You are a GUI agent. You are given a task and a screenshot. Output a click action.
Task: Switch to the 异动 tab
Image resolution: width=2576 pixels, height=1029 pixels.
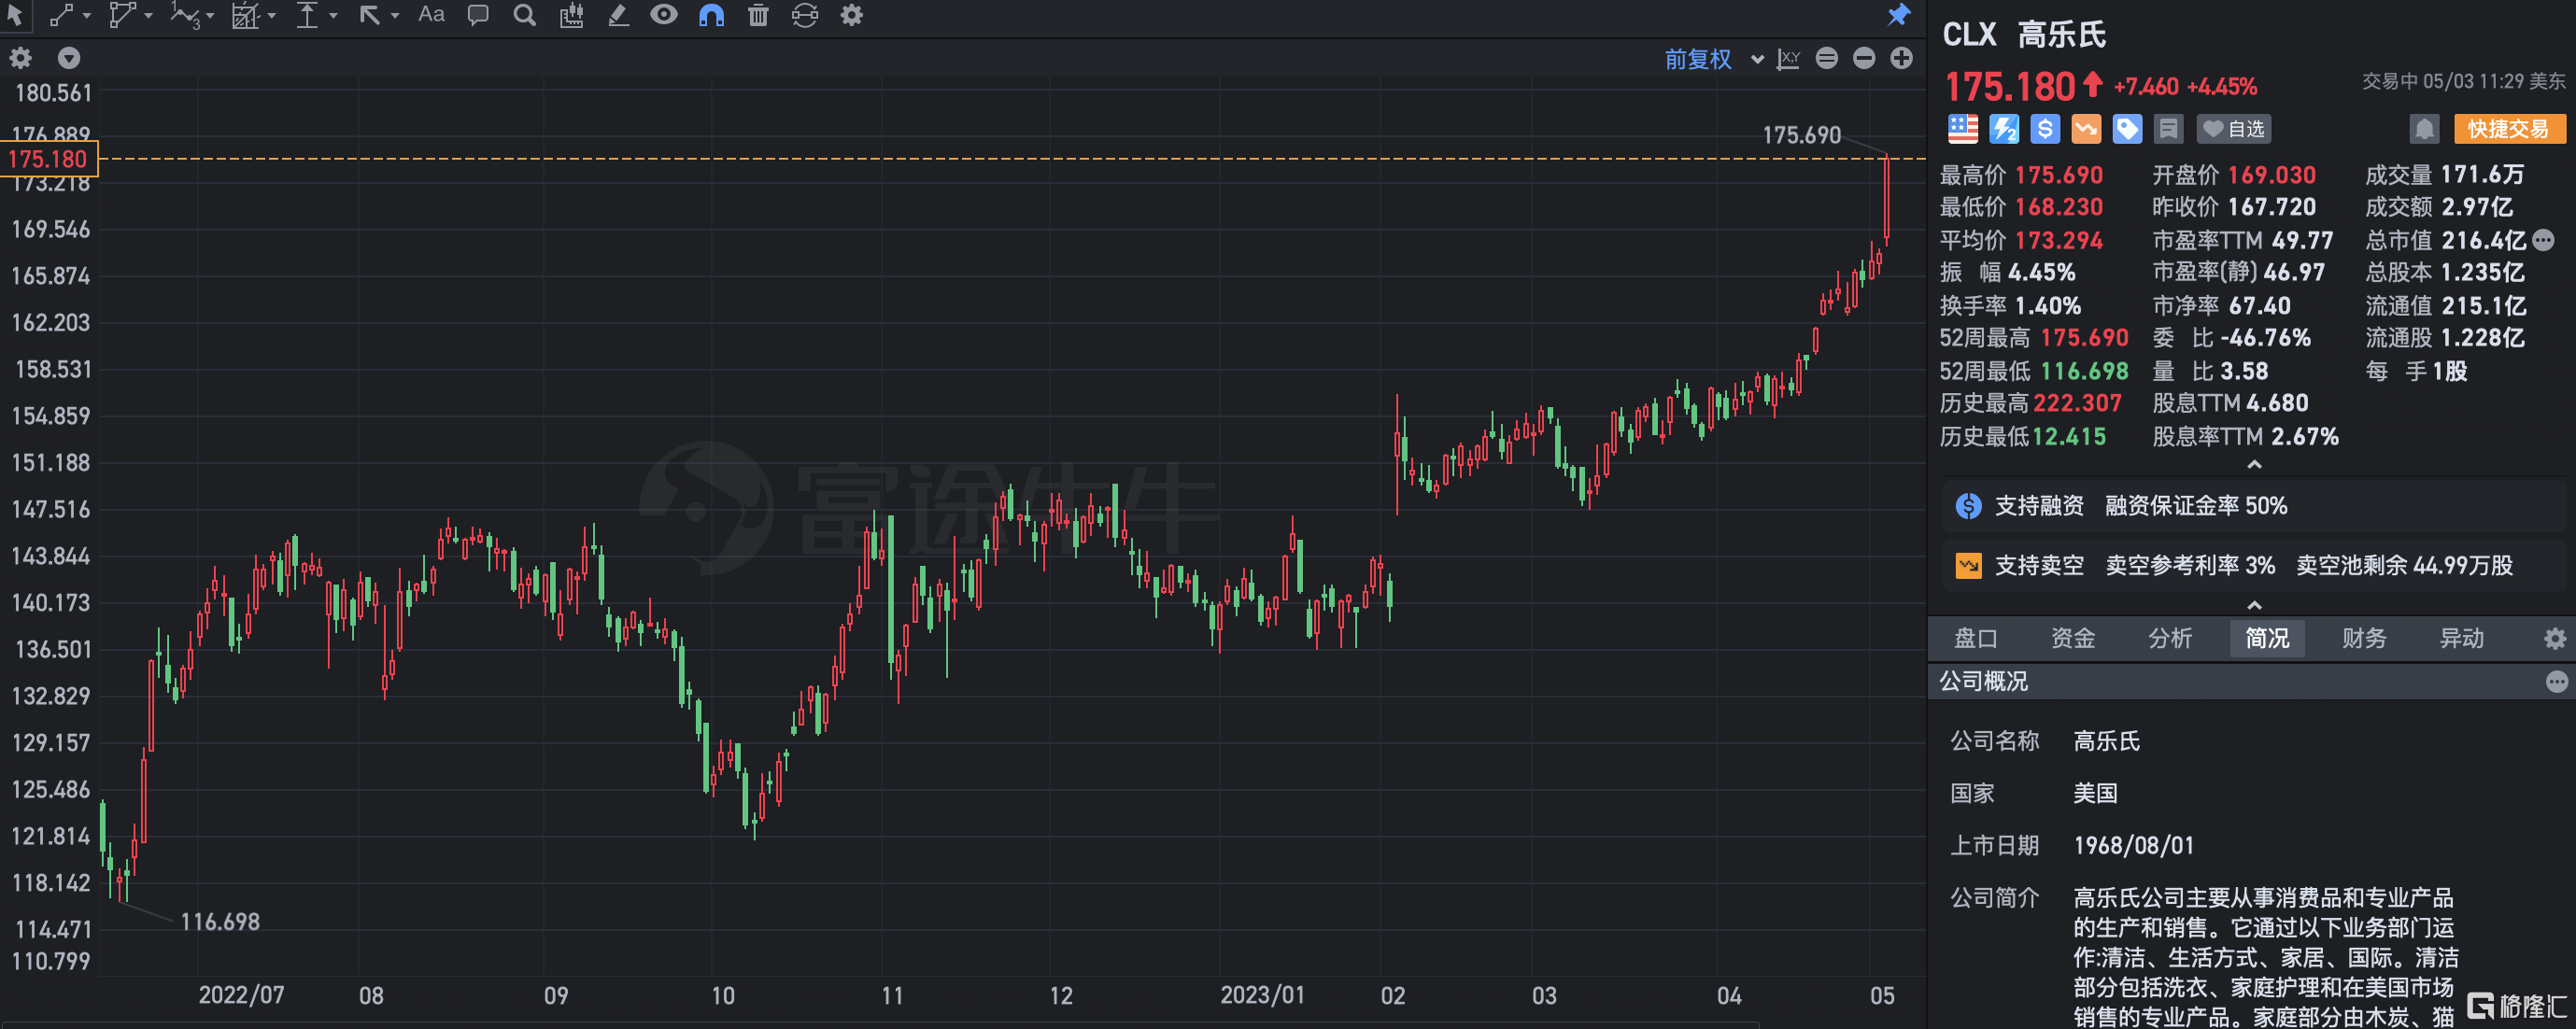point(2461,638)
